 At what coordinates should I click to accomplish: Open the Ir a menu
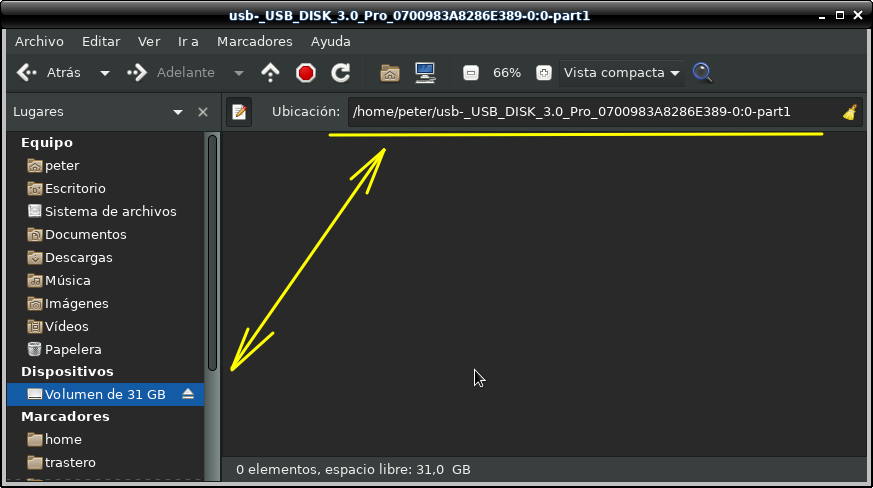point(188,42)
